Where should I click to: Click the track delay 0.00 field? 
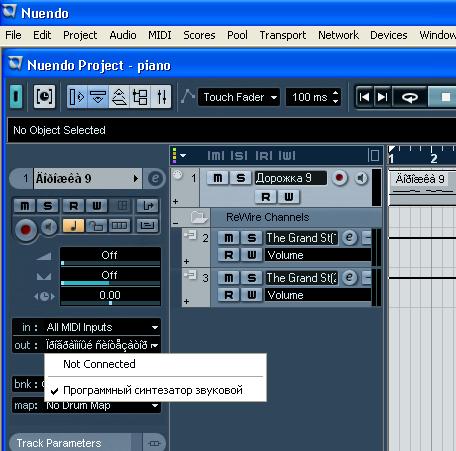point(110,295)
